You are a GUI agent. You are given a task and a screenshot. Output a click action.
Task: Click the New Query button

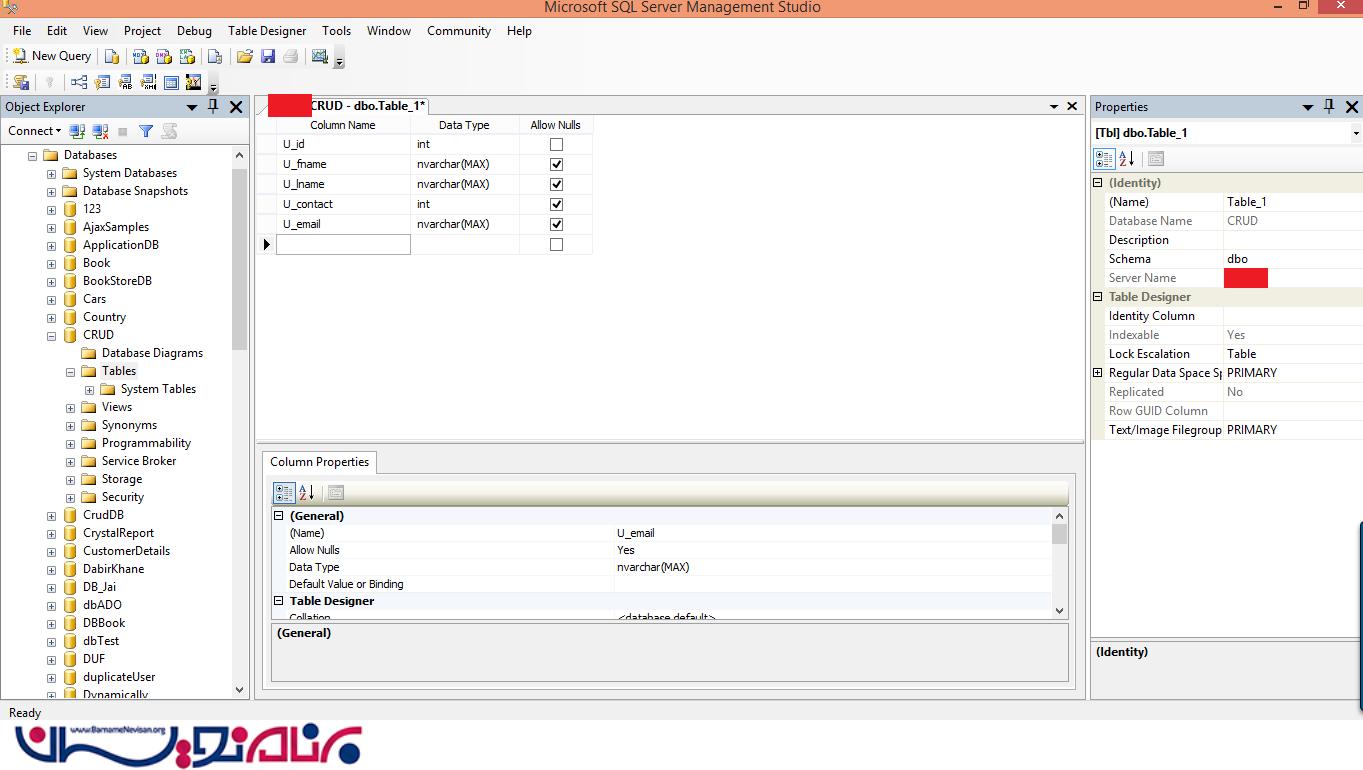[x=51, y=56]
